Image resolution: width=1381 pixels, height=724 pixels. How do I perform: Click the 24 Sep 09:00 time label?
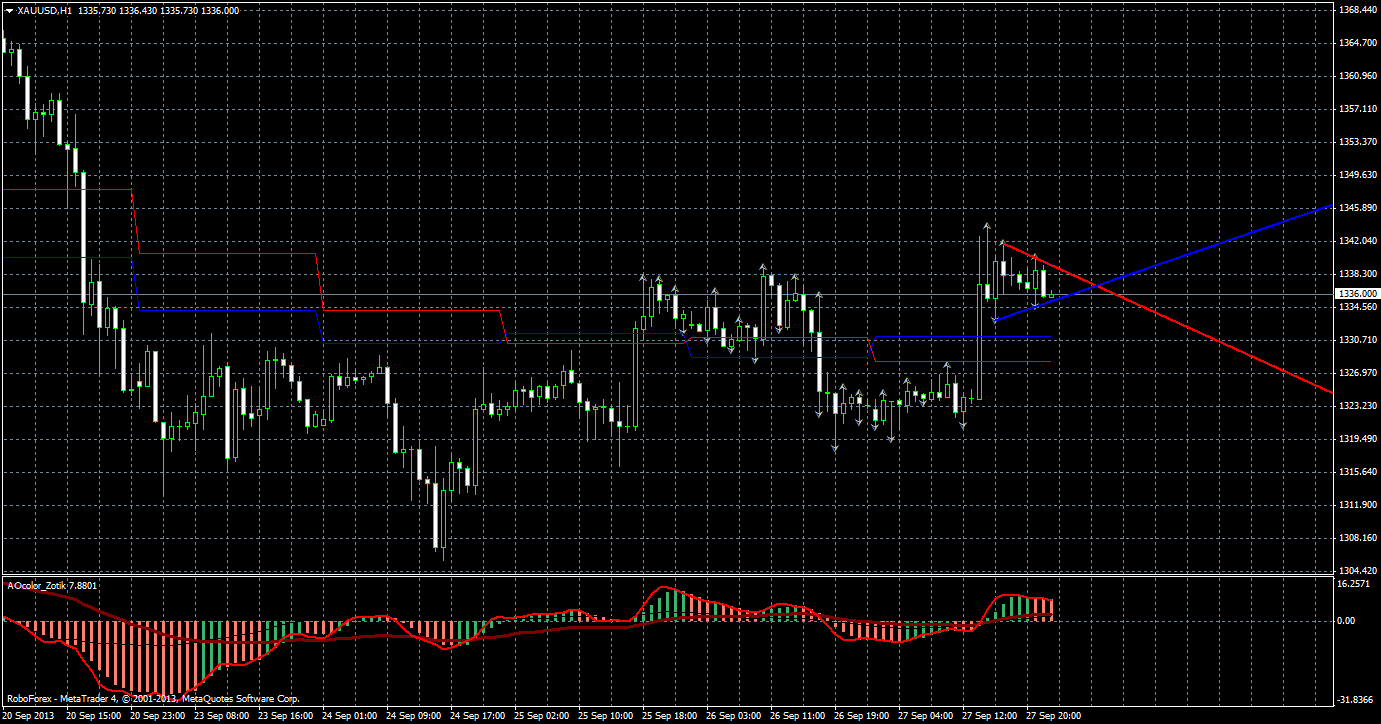pos(416,716)
